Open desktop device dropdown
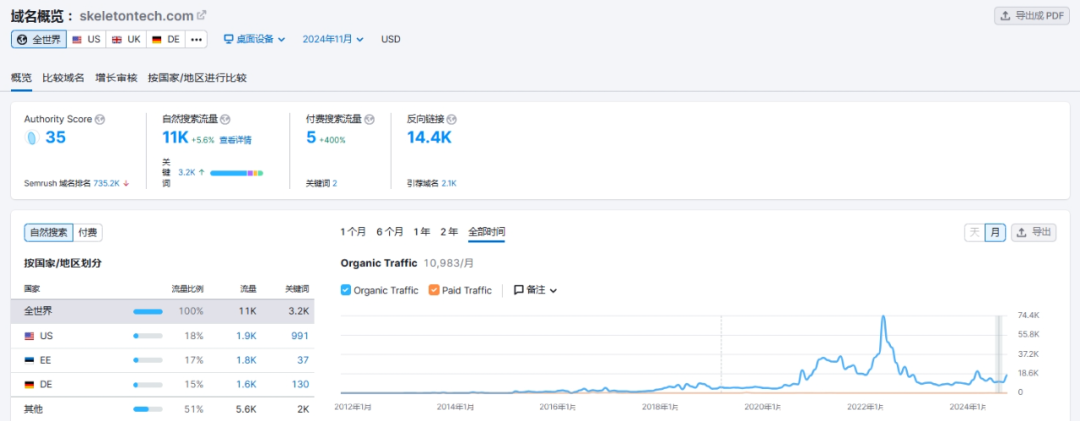Viewport: 1080px width, 421px height. [x=254, y=39]
